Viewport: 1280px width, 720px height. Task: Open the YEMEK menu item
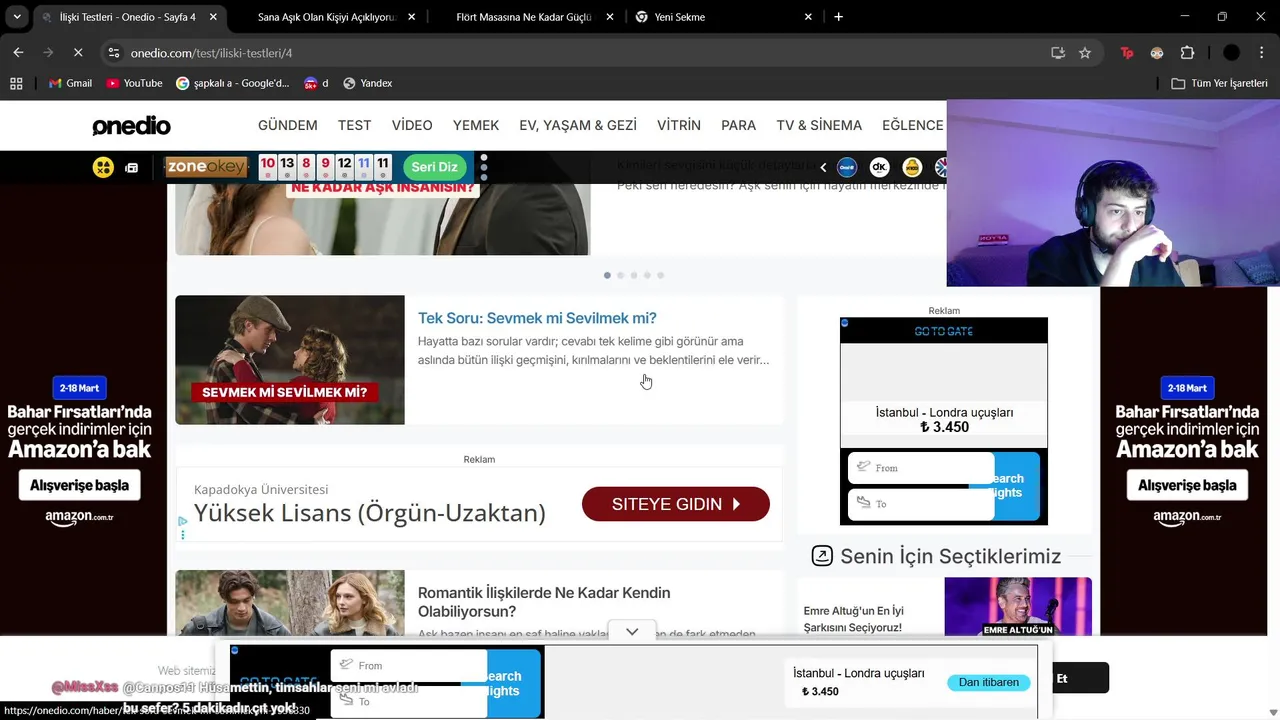click(x=476, y=125)
